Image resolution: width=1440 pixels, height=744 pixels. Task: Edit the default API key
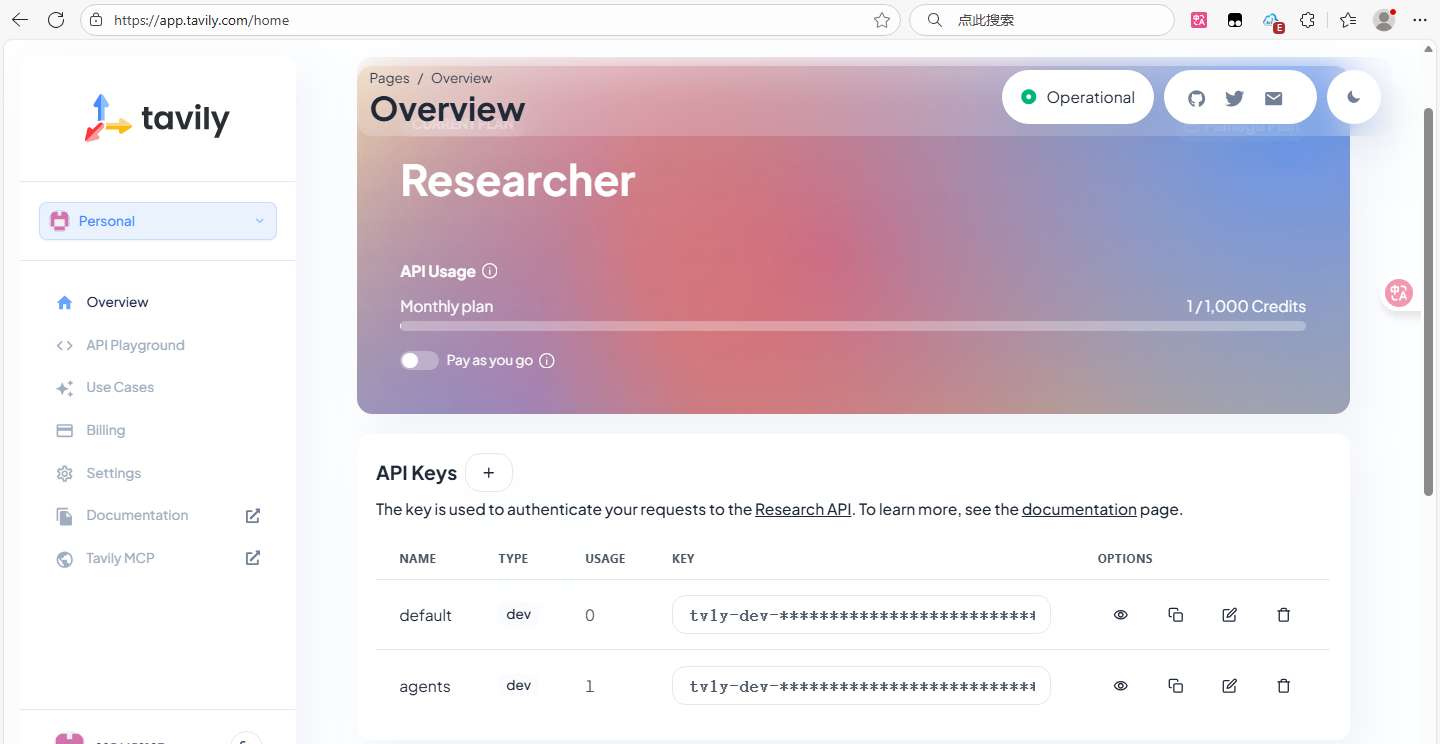point(1230,615)
